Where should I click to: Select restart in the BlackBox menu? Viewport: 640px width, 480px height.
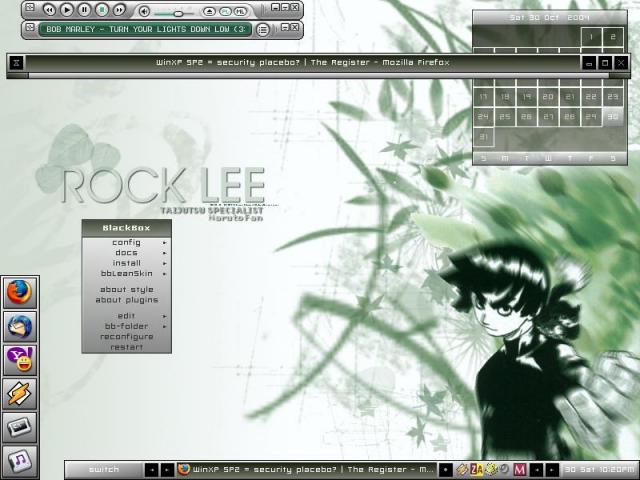pyautogui.click(x=127, y=347)
